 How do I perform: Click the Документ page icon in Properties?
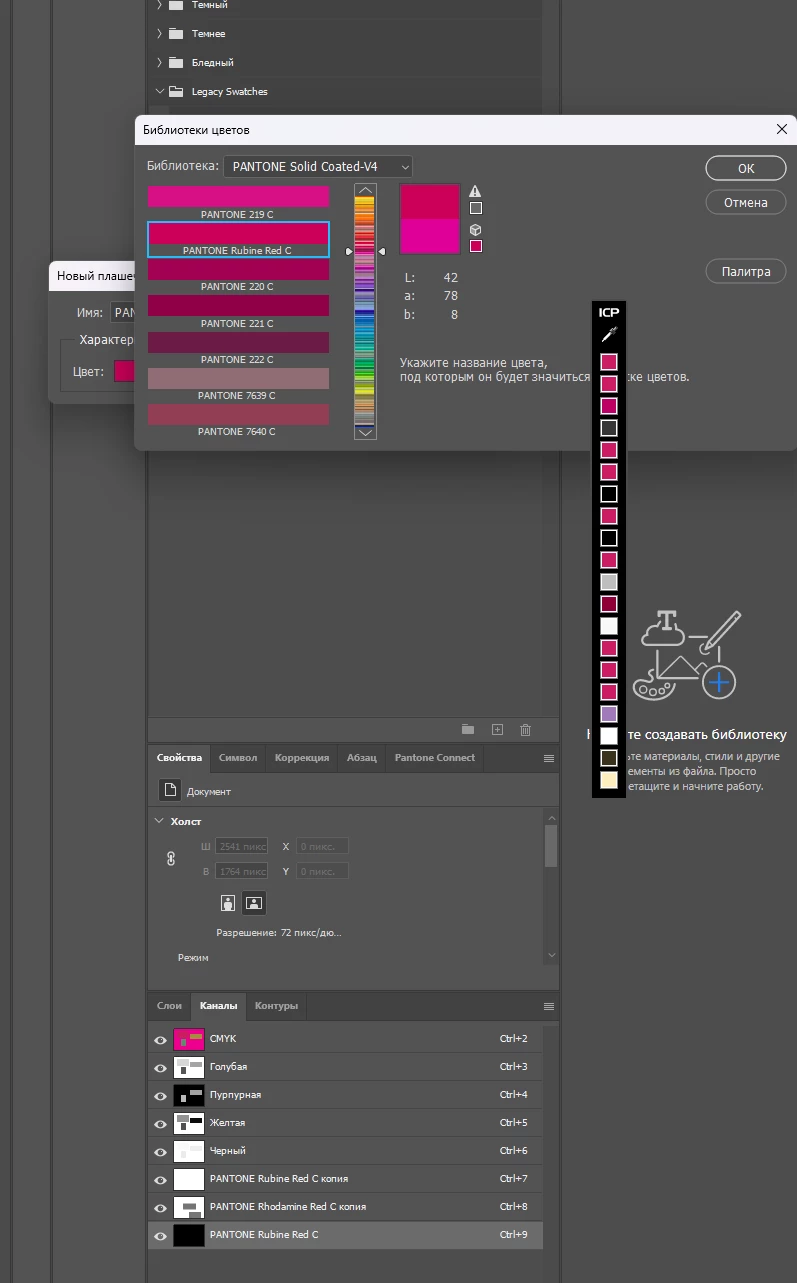point(170,790)
